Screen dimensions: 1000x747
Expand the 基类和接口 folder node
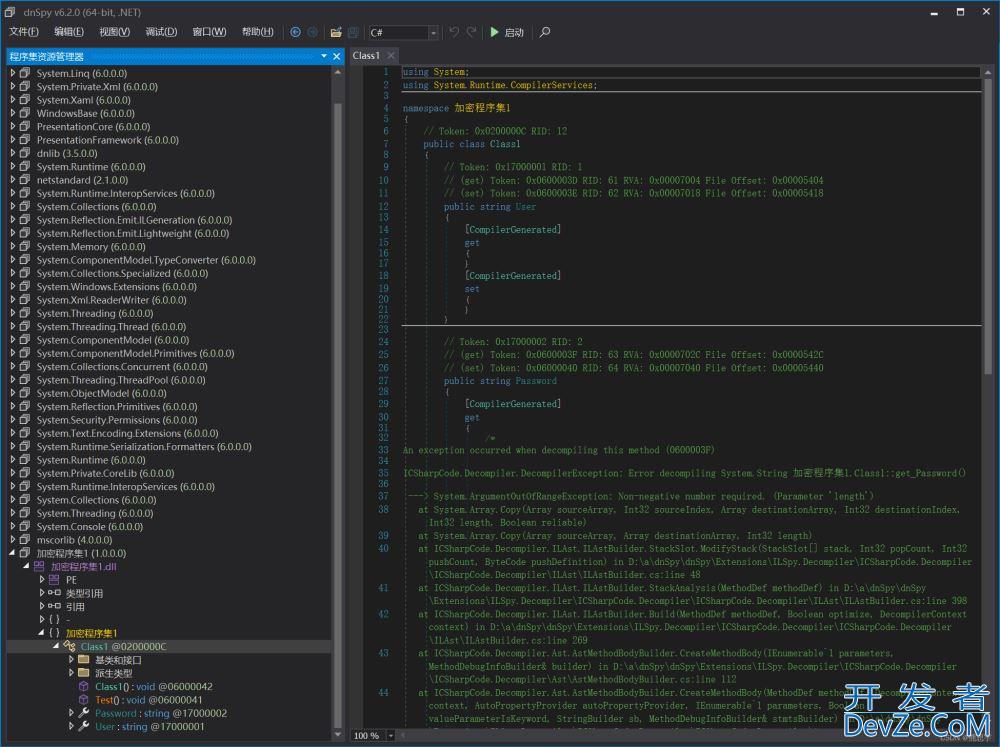(71, 660)
